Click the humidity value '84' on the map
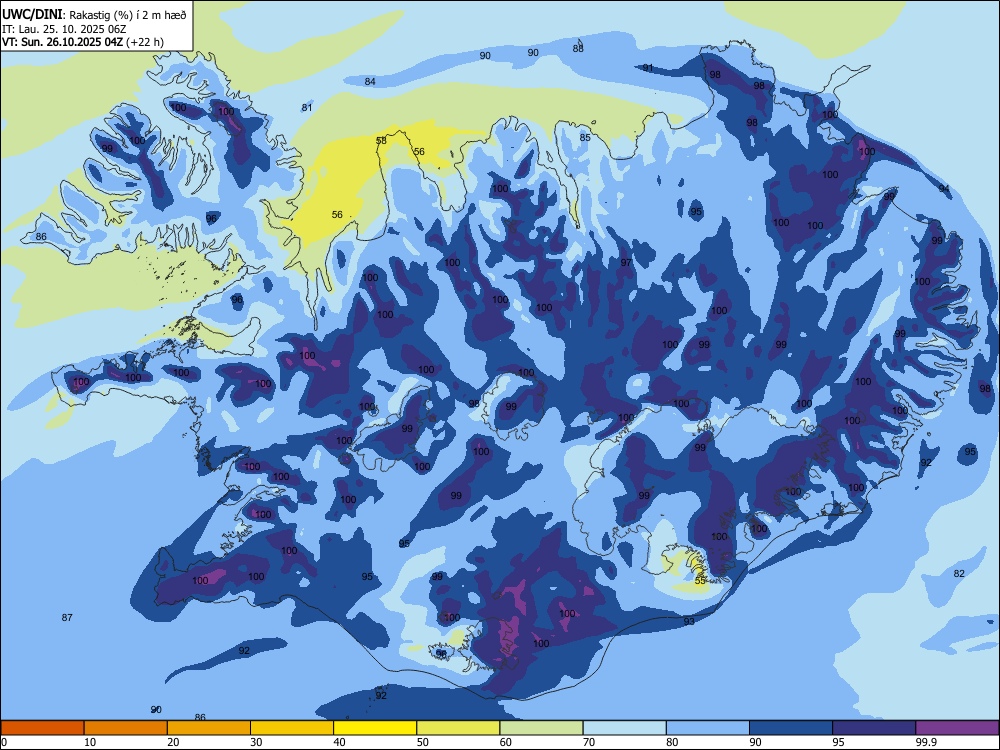This screenshot has height=750, width=1000. [x=370, y=81]
